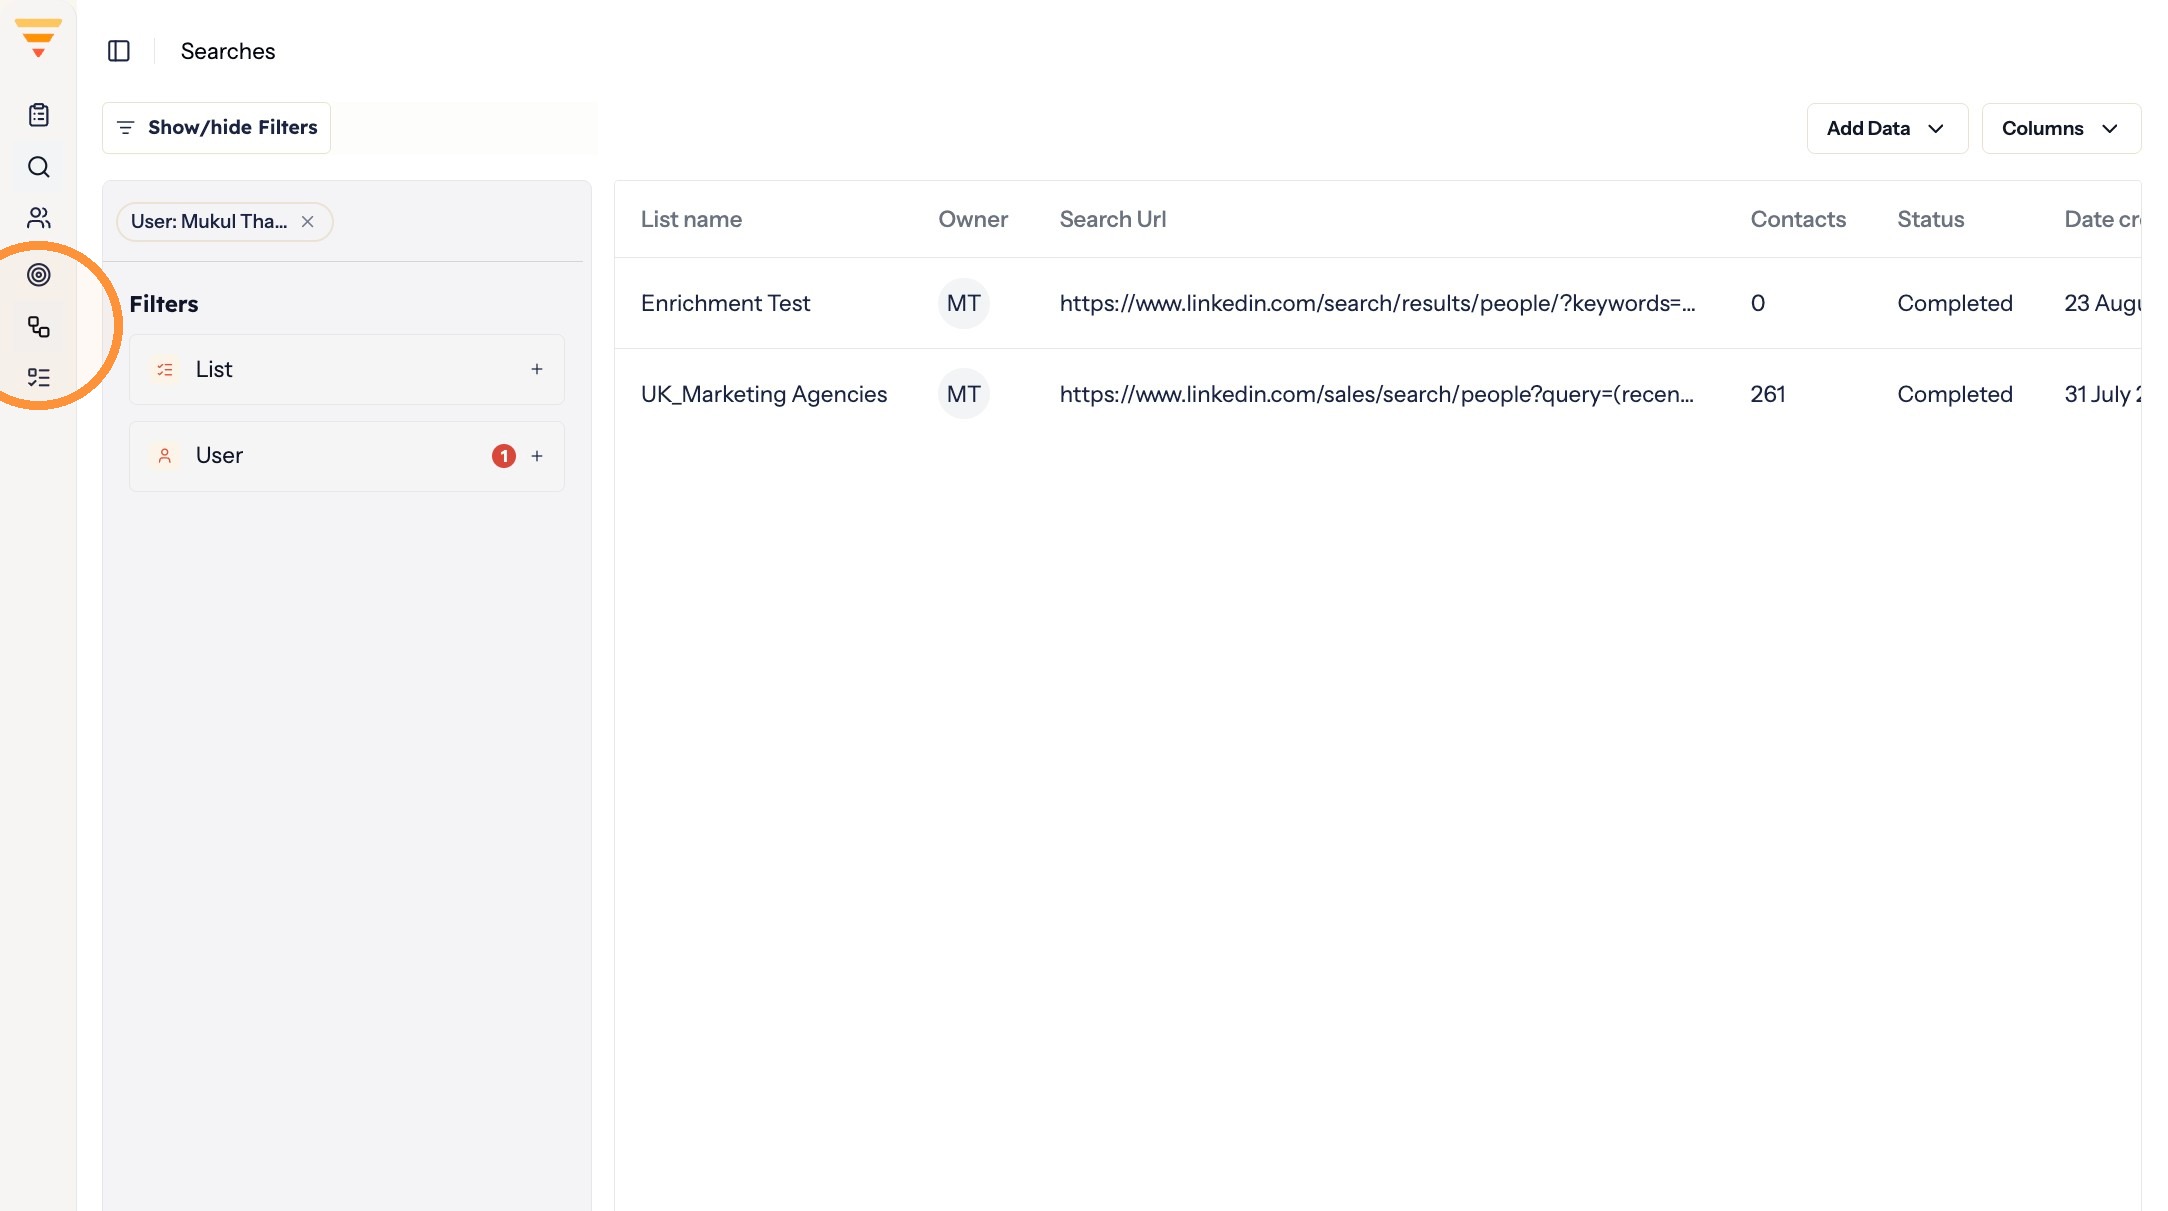The width and height of the screenshot is (2168, 1211).
Task: Open the Add Data dropdown
Action: click(1887, 128)
